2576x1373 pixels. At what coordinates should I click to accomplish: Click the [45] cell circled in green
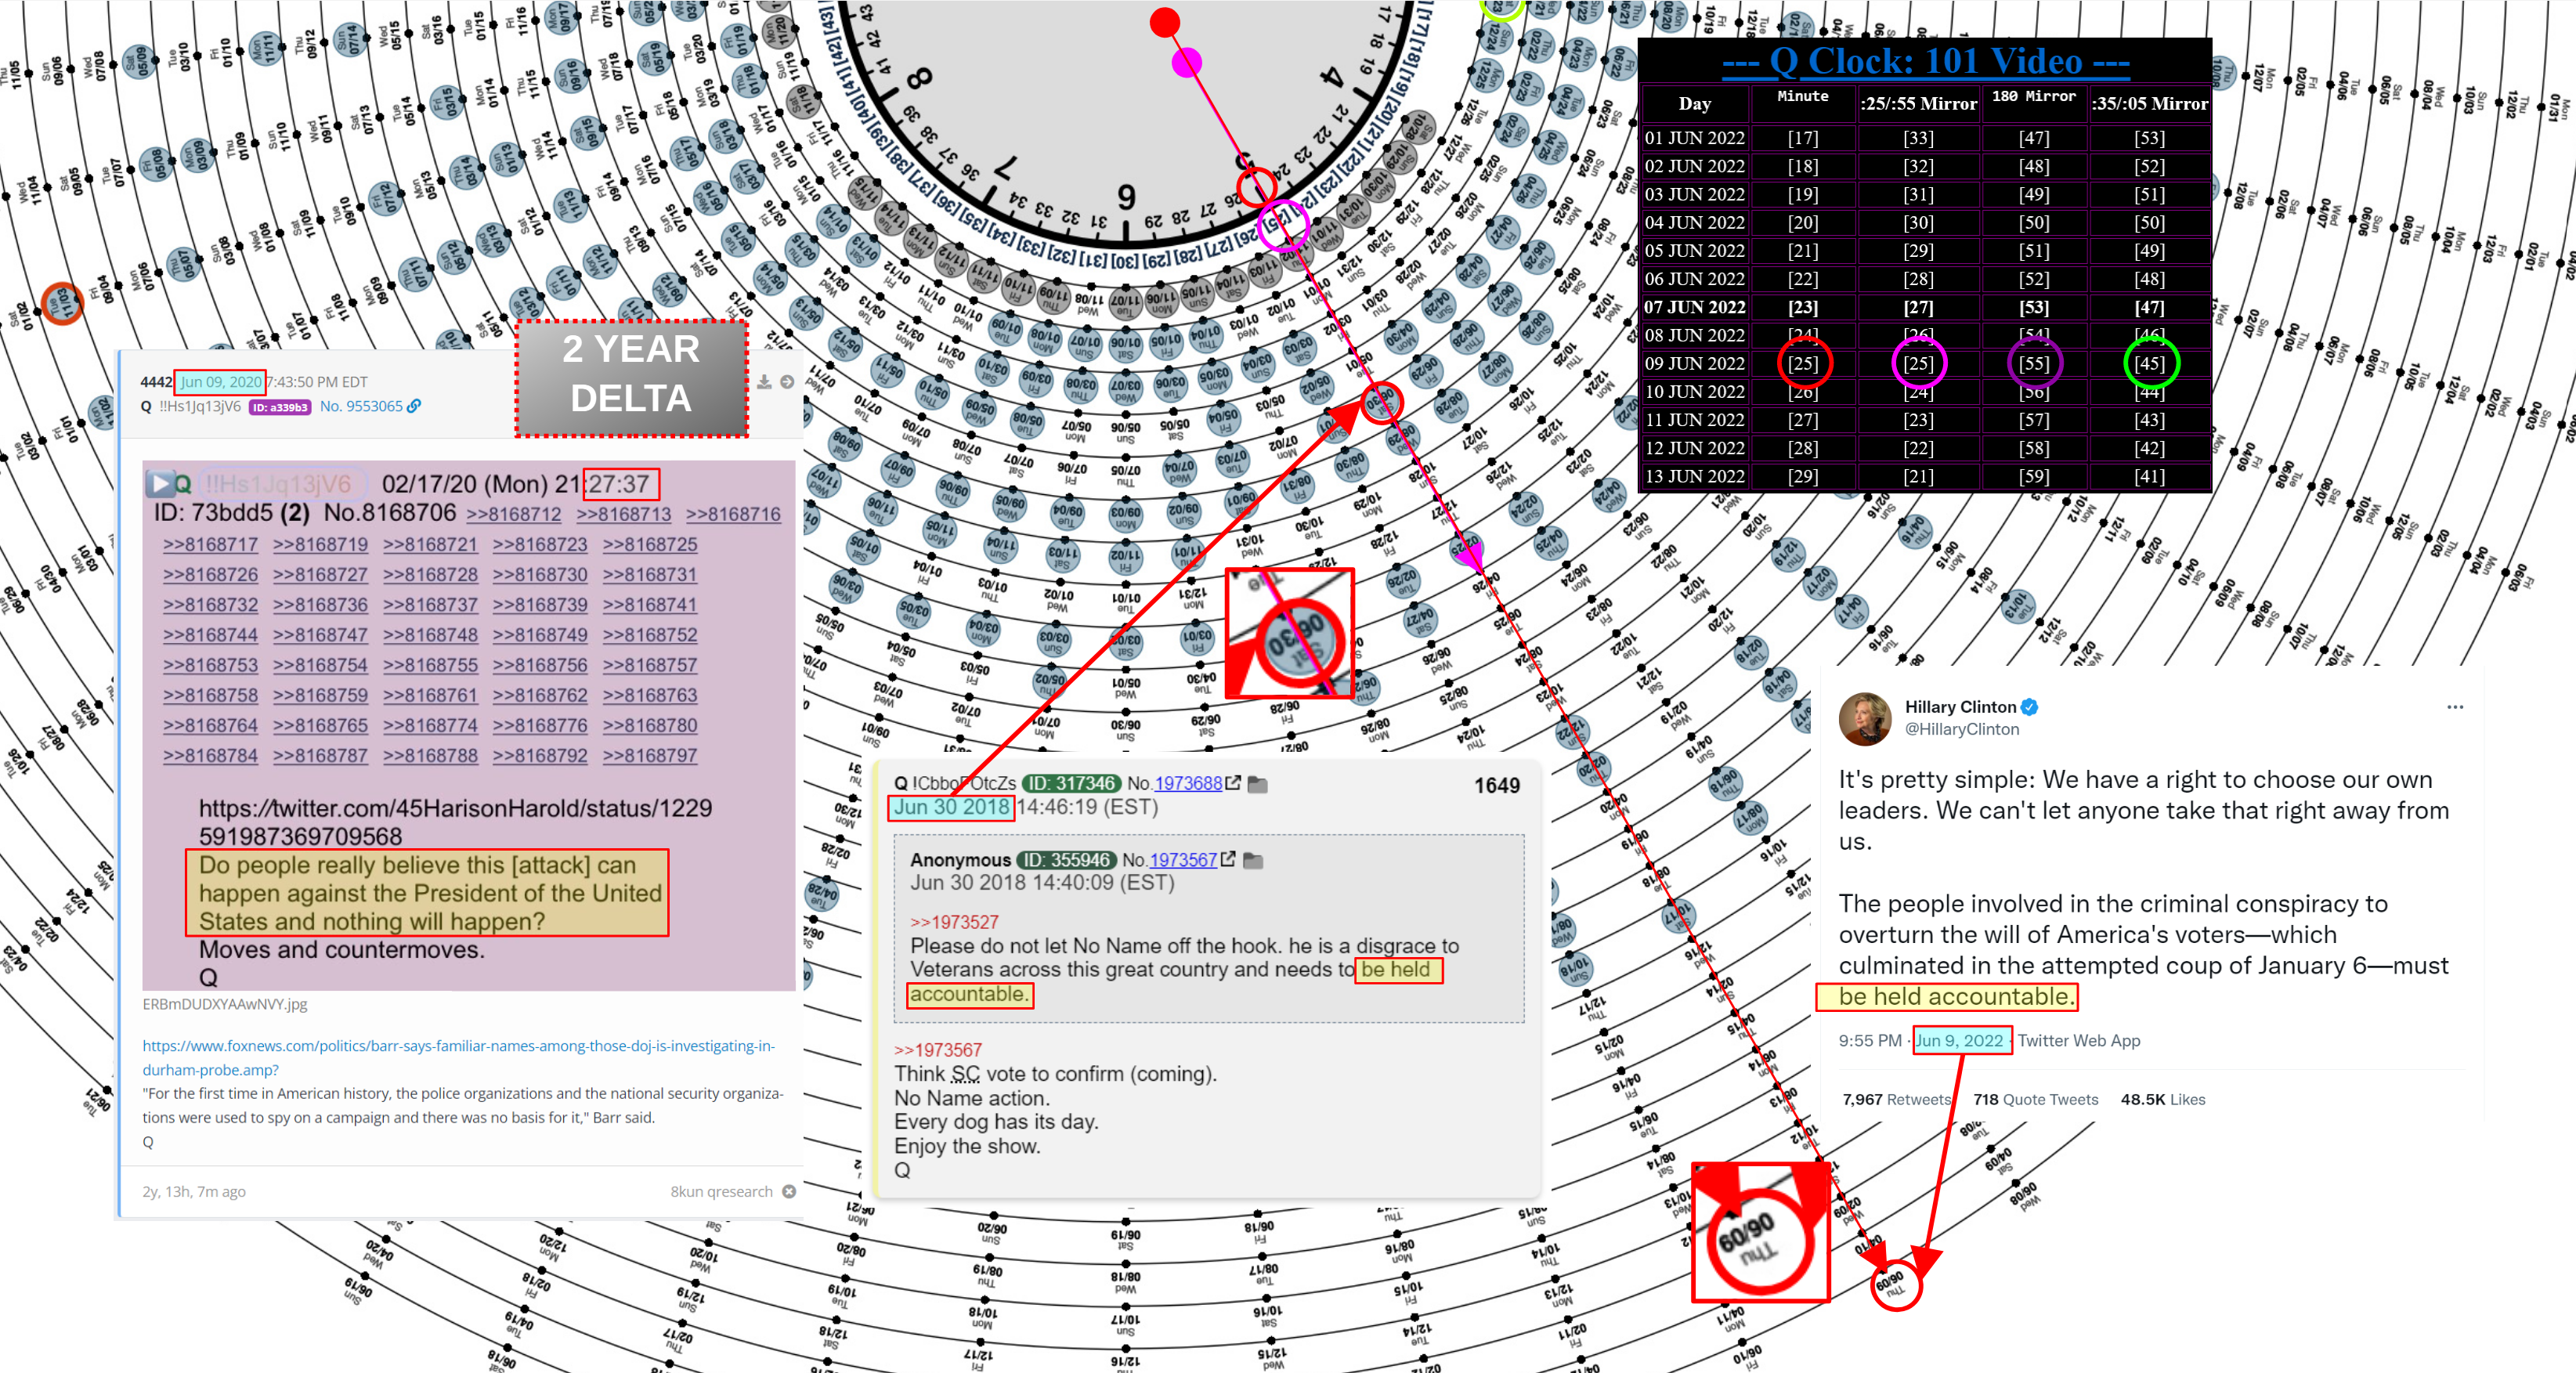(x=2150, y=363)
